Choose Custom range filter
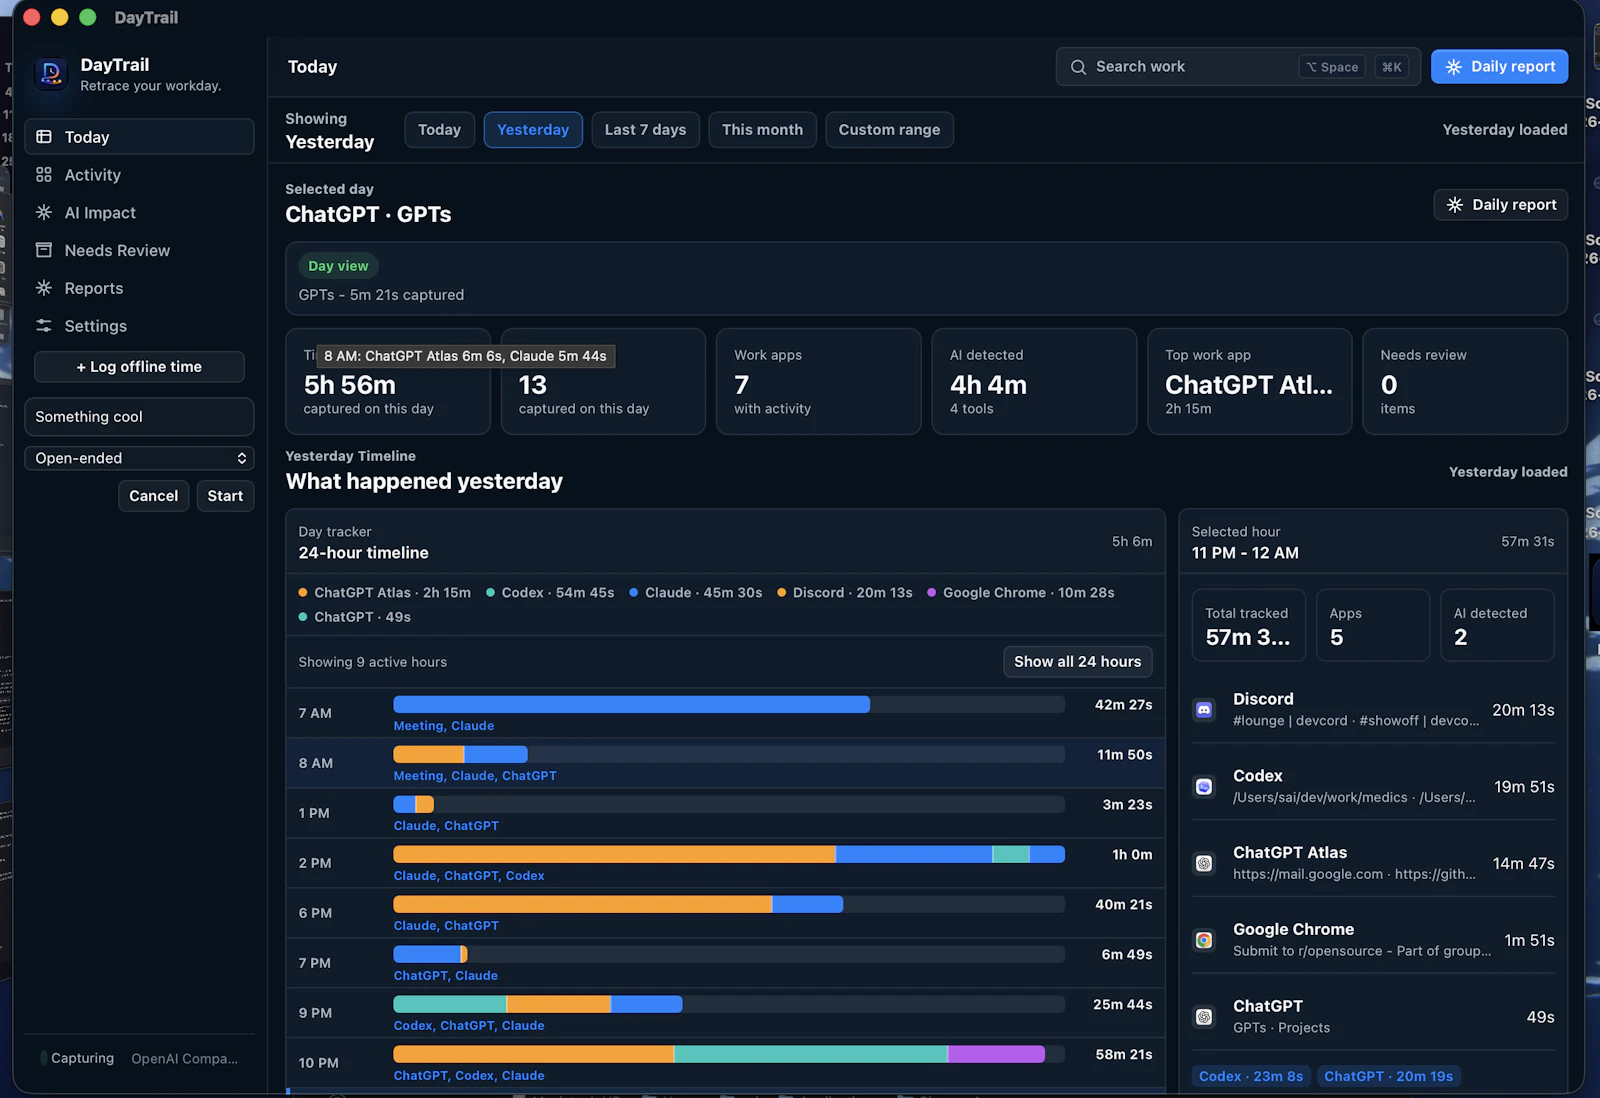This screenshot has height=1098, width=1600. click(889, 130)
